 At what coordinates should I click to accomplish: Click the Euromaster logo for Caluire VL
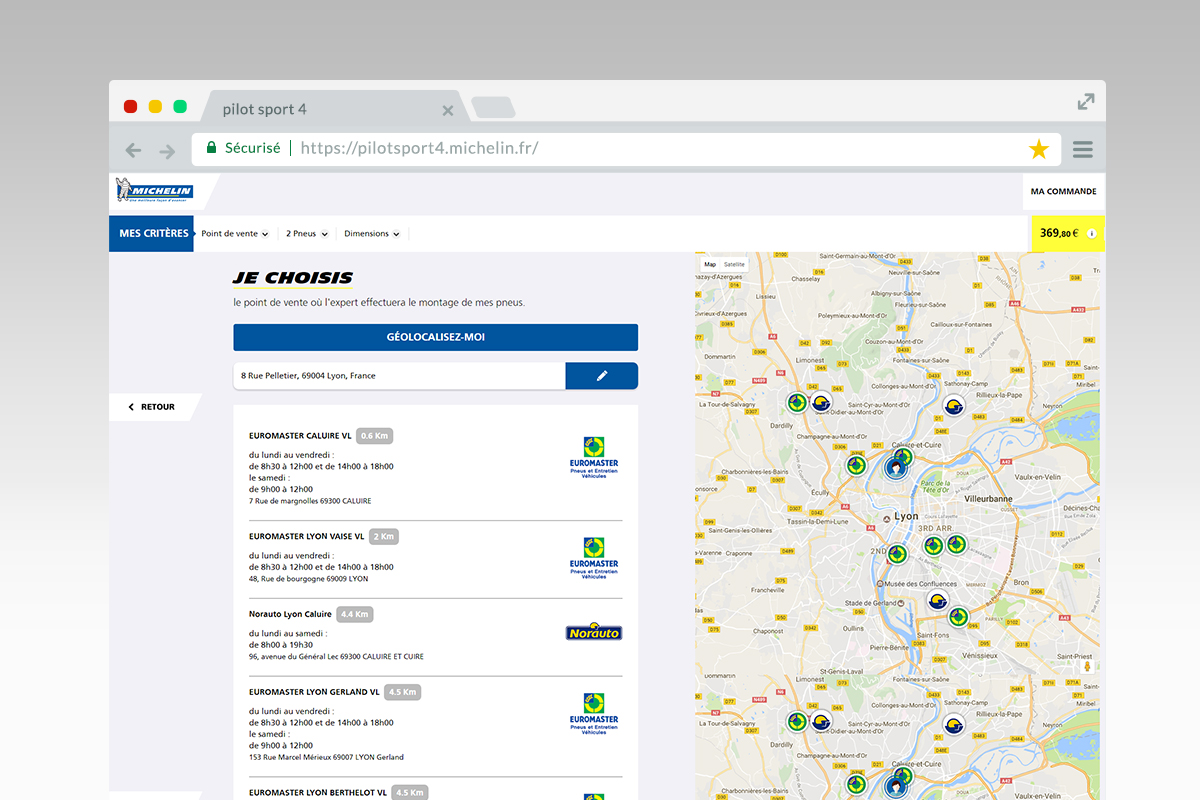[x=594, y=459]
